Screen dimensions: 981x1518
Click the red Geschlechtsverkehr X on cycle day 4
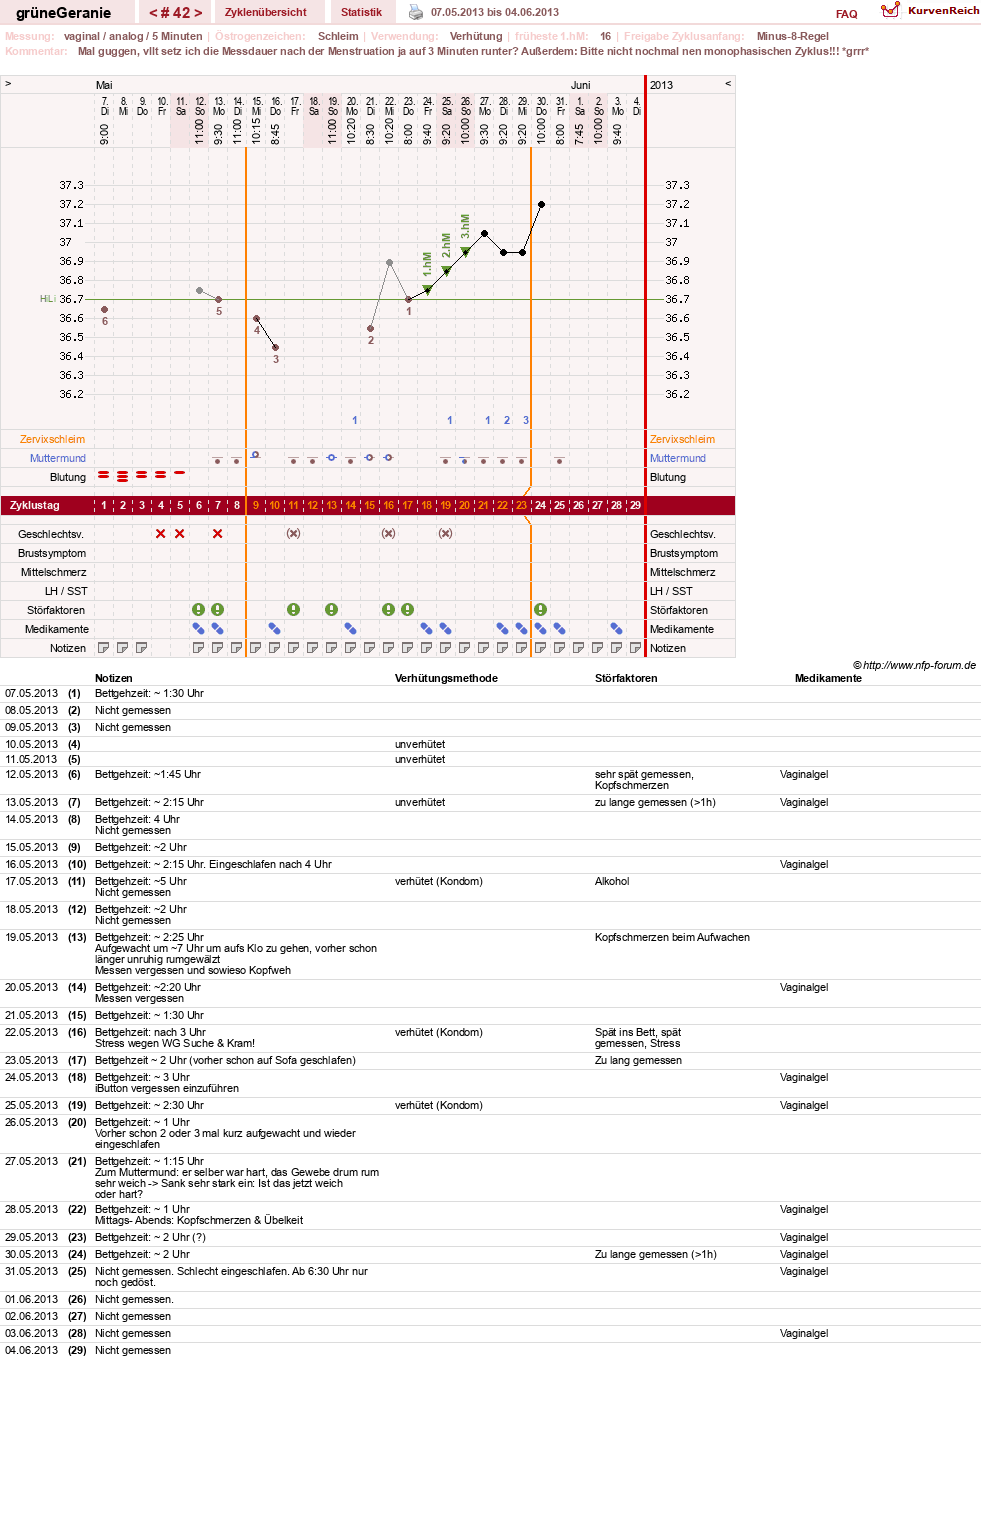161,534
